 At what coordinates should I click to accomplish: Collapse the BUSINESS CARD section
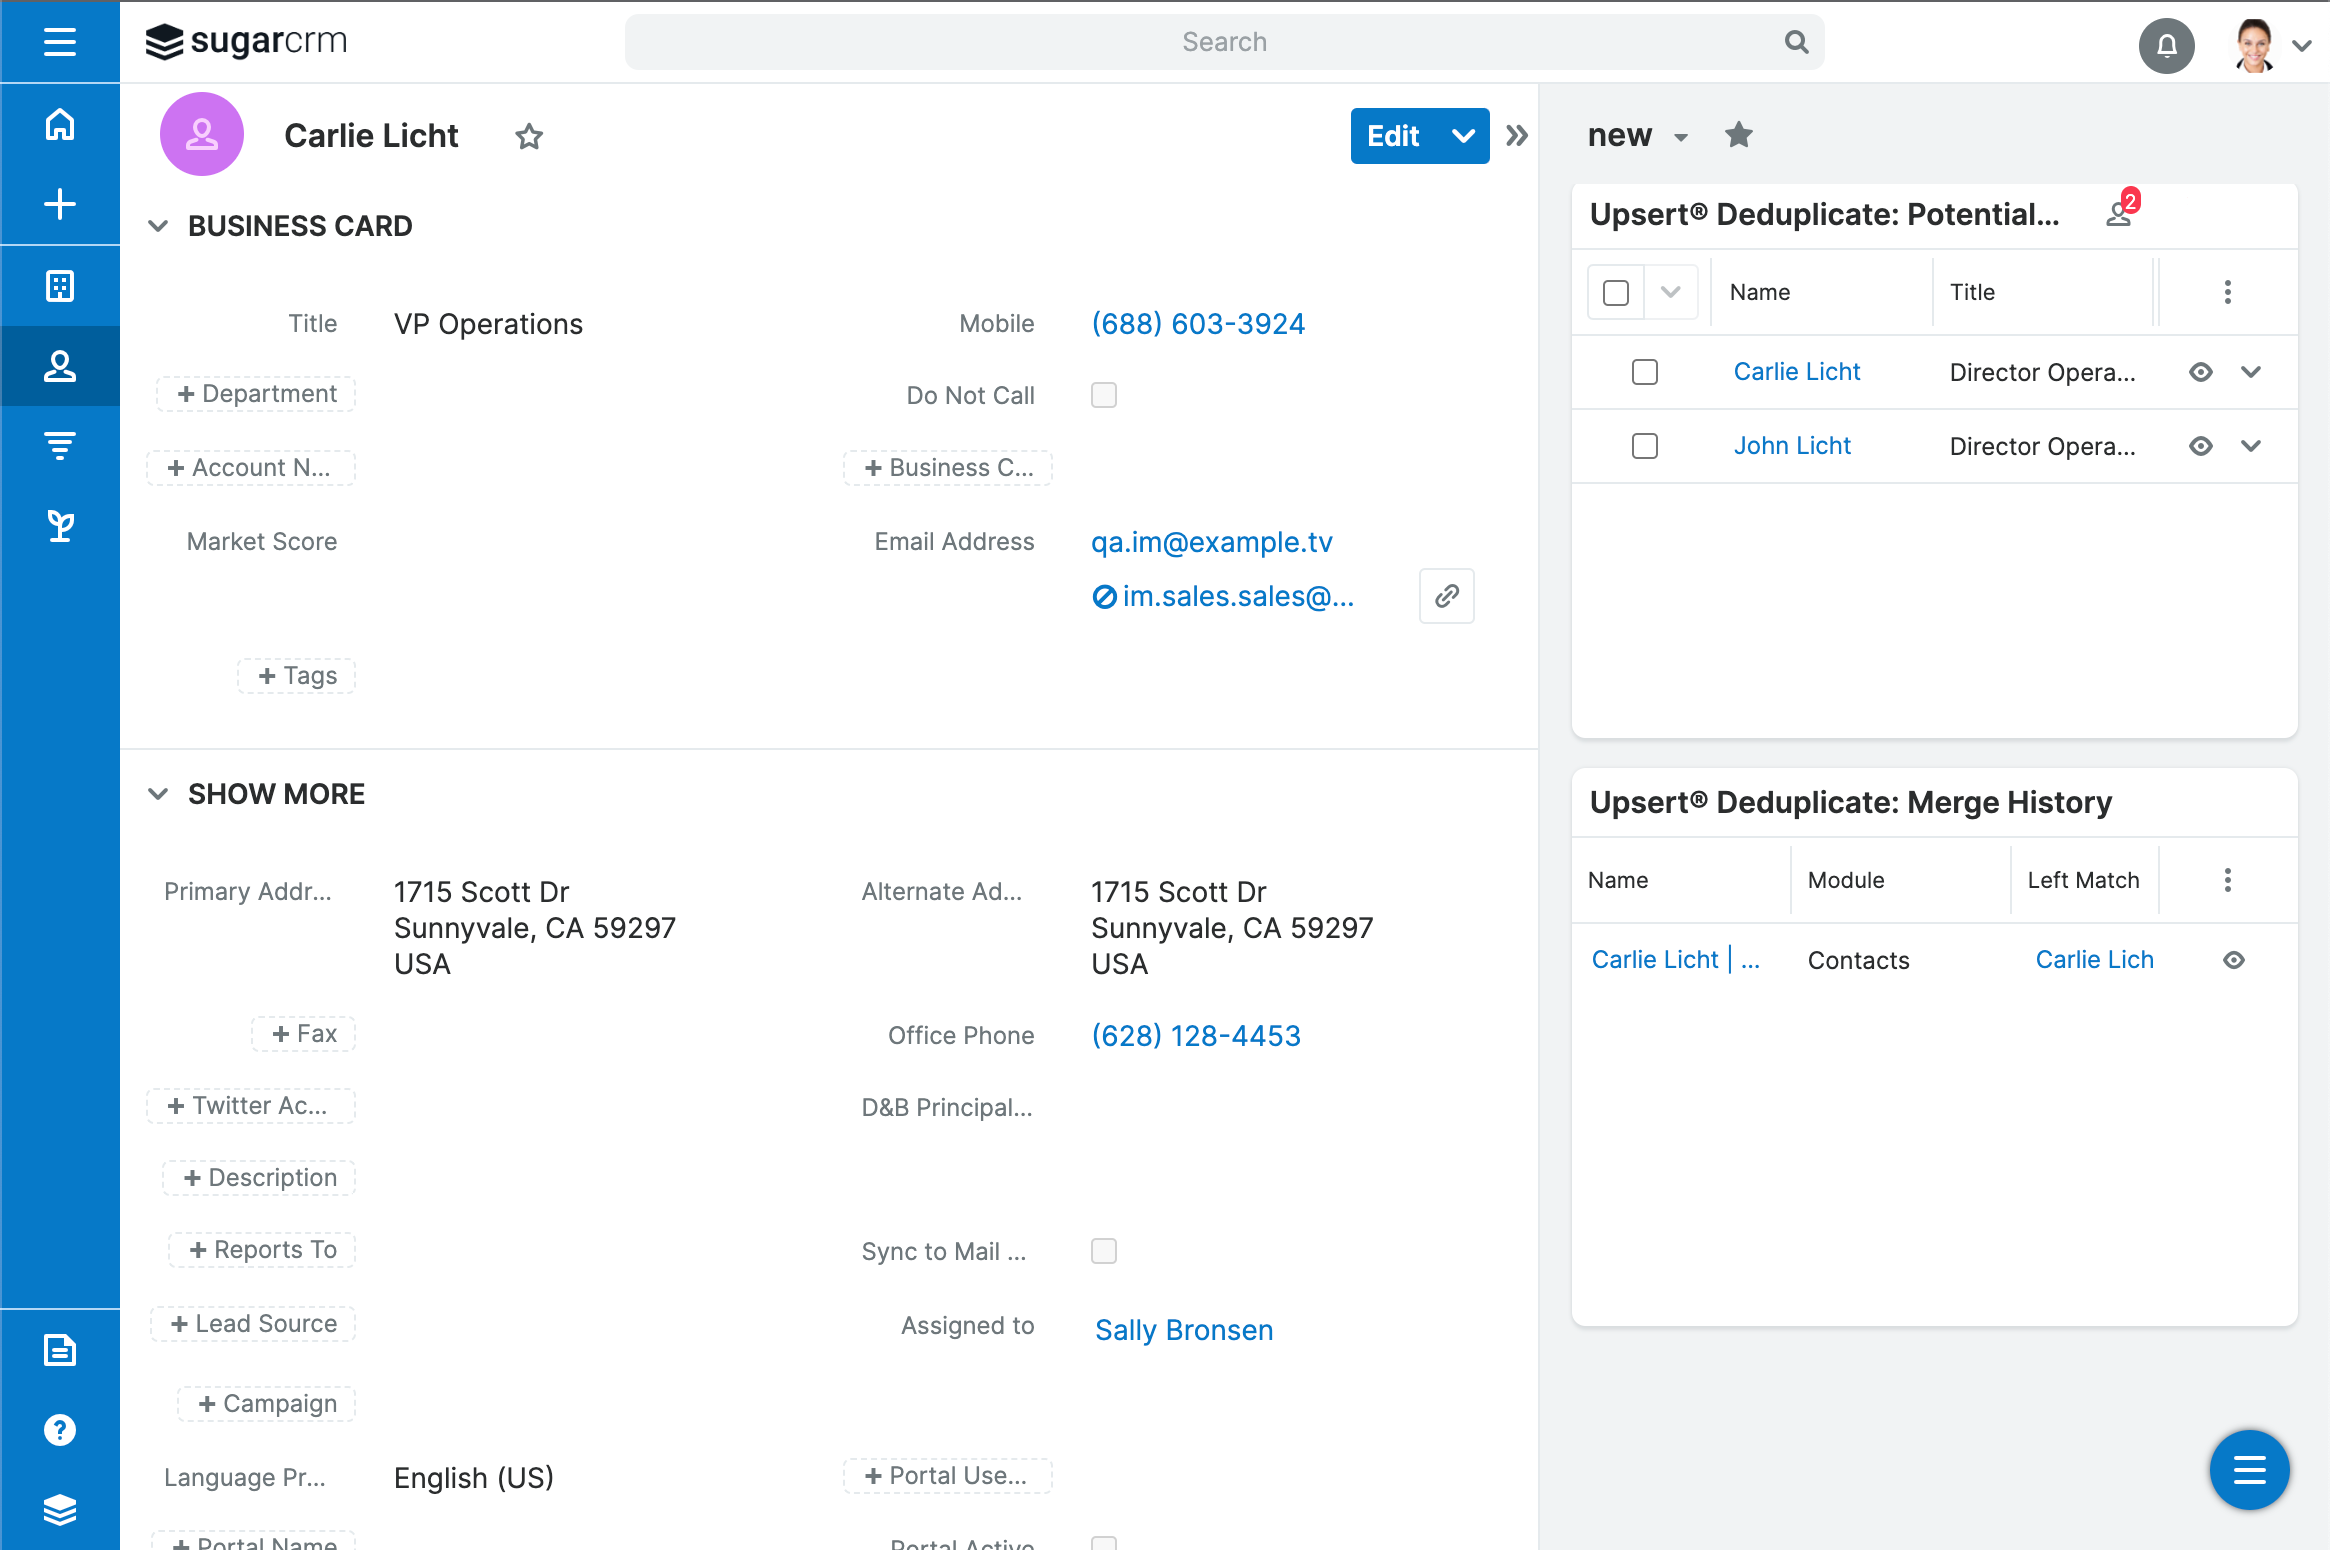(158, 225)
